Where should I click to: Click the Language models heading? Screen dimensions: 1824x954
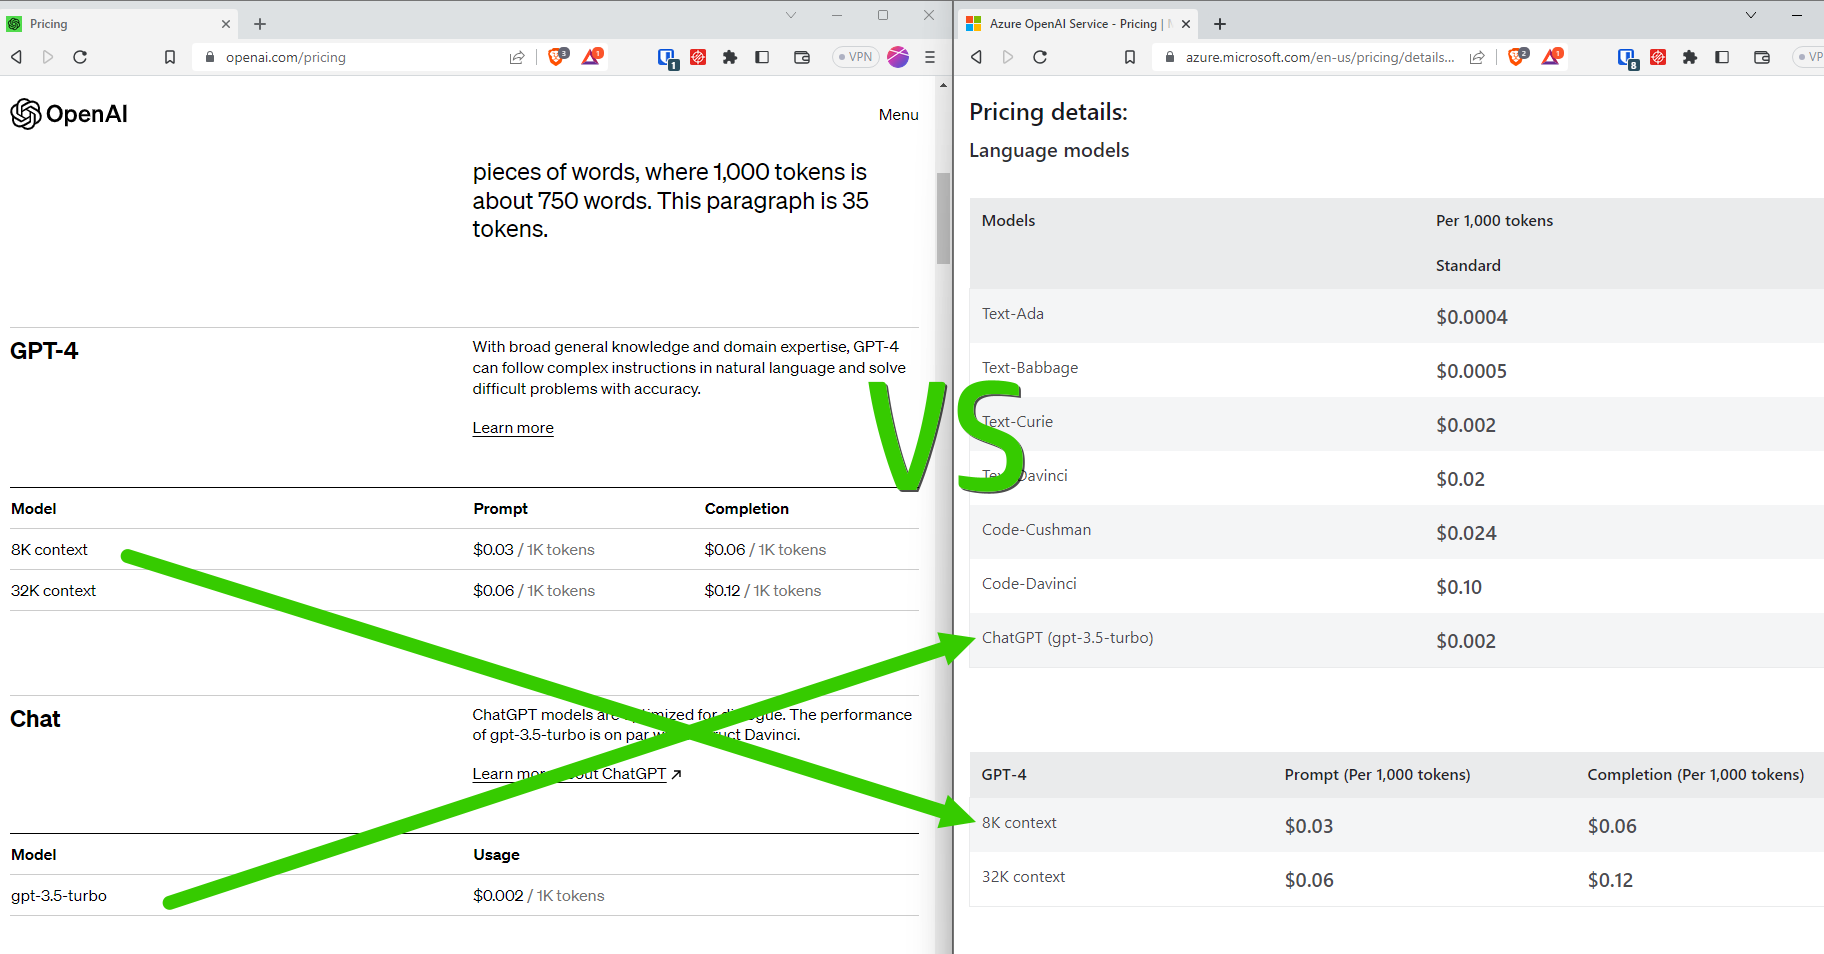coord(1049,150)
